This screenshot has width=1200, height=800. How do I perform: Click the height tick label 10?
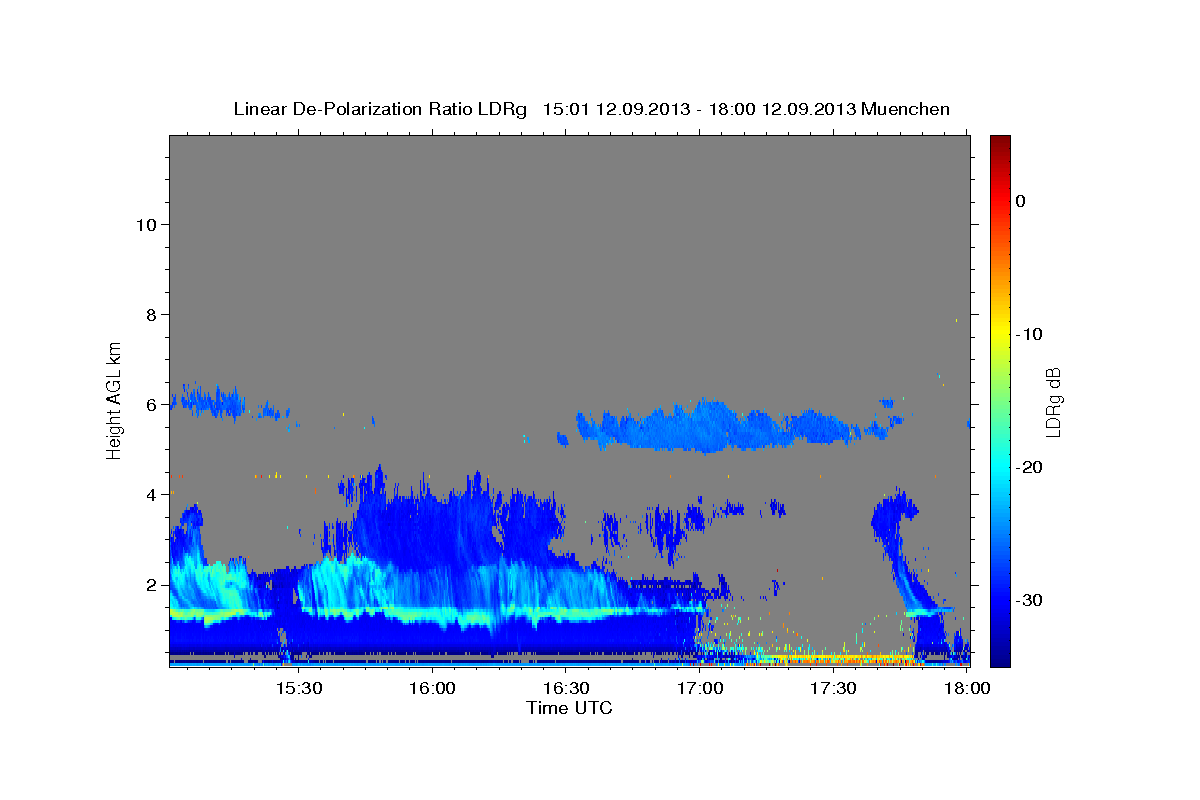(145, 225)
